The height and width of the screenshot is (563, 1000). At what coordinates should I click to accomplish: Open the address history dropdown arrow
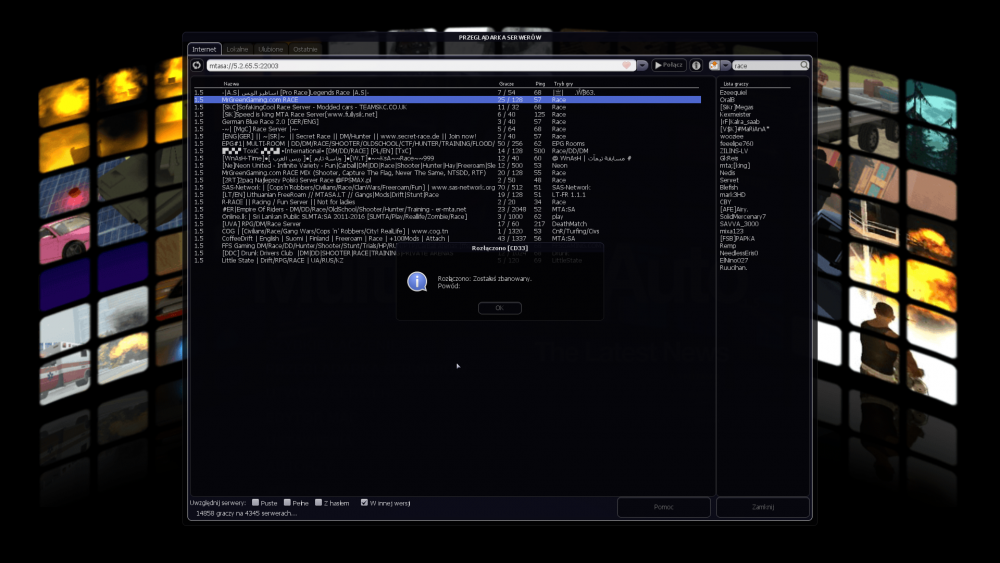coord(643,65)
